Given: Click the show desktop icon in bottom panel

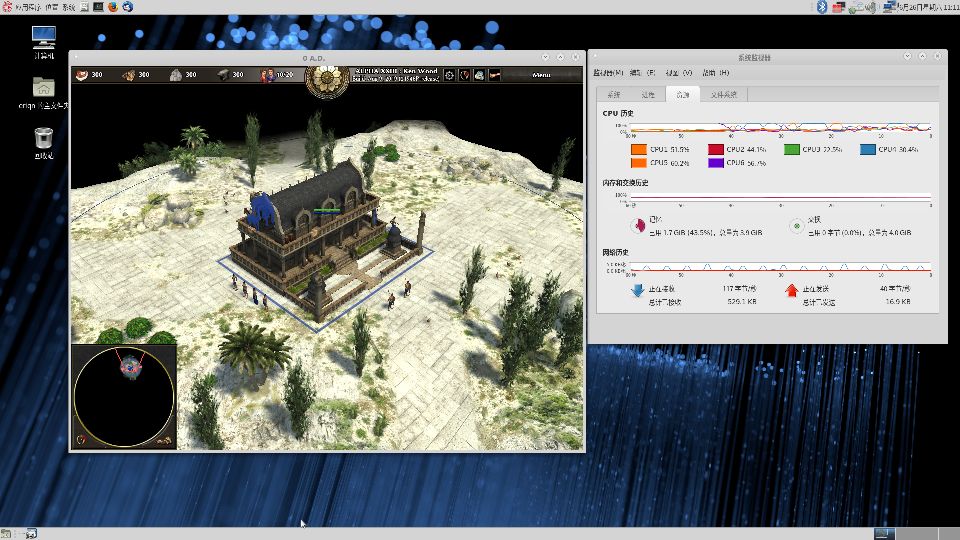Looking at the screenshot, I should [6, 534].
